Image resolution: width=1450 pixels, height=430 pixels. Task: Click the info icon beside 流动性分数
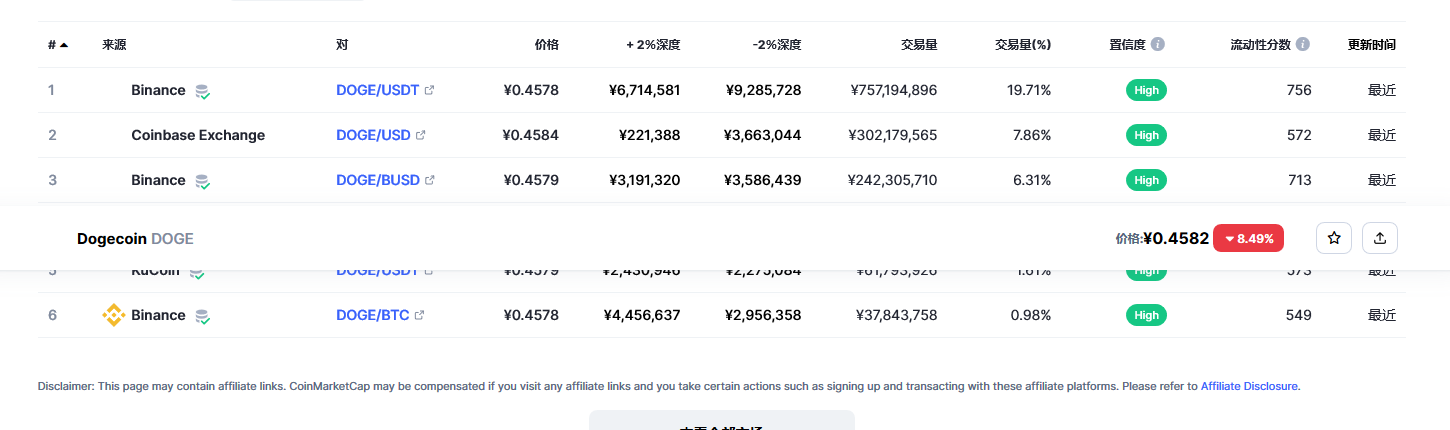[1303, 45]
